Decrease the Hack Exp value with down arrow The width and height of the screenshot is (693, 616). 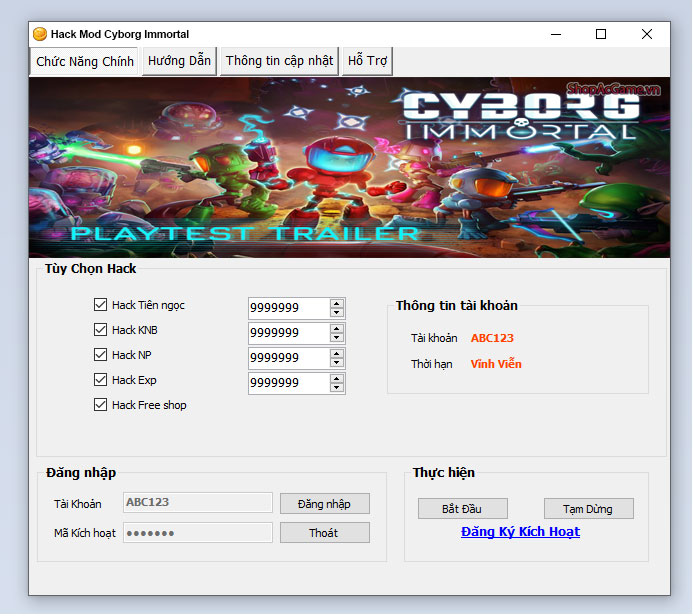(x=337, y=388)
